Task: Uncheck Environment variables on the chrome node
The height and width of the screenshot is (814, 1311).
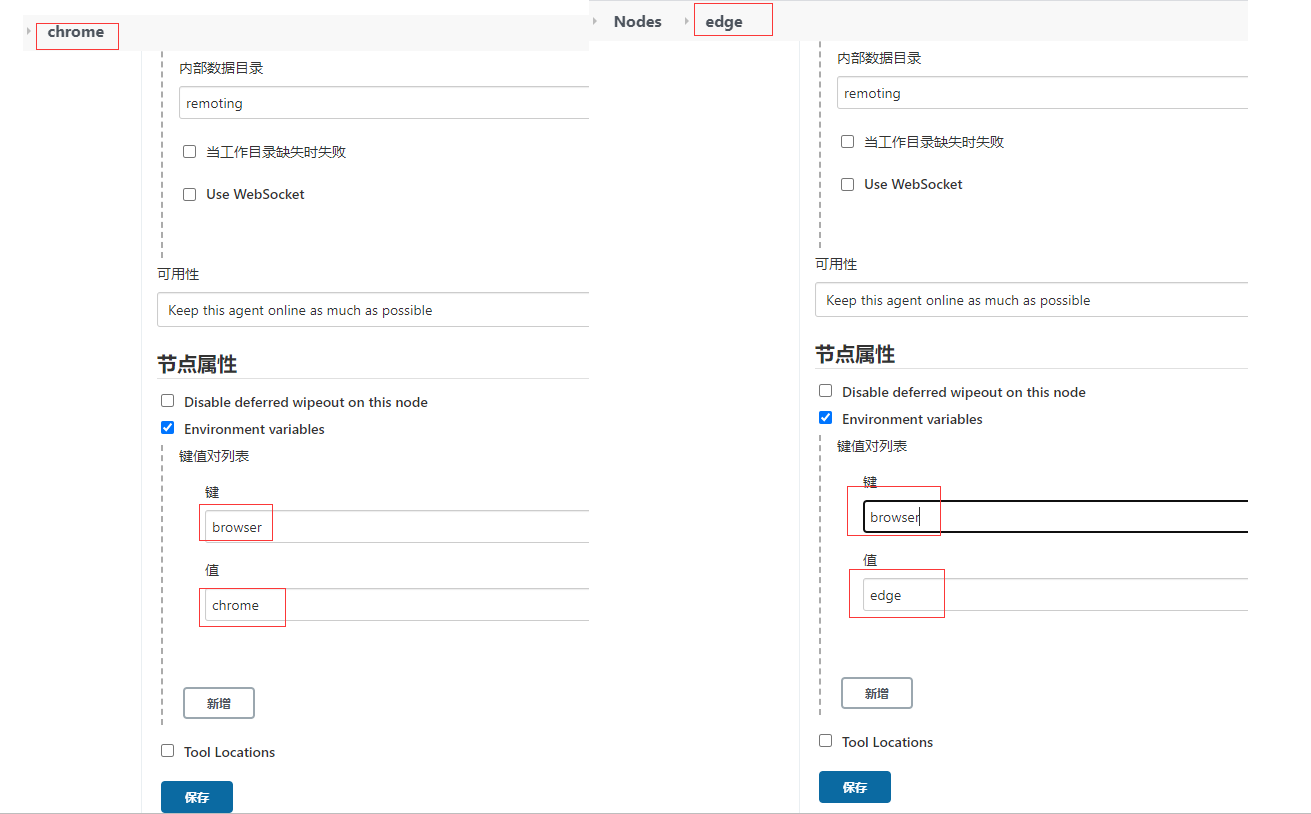Action: pyautogui.click(x=168, y=428)
